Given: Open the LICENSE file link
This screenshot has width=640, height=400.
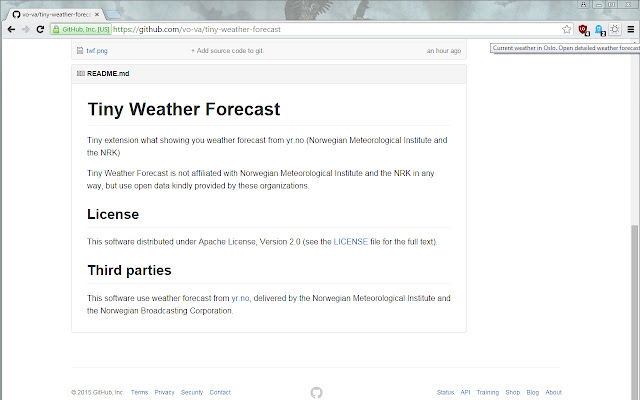Looking at the screenshot, I should pyautogui.click(x=351, y=242).
